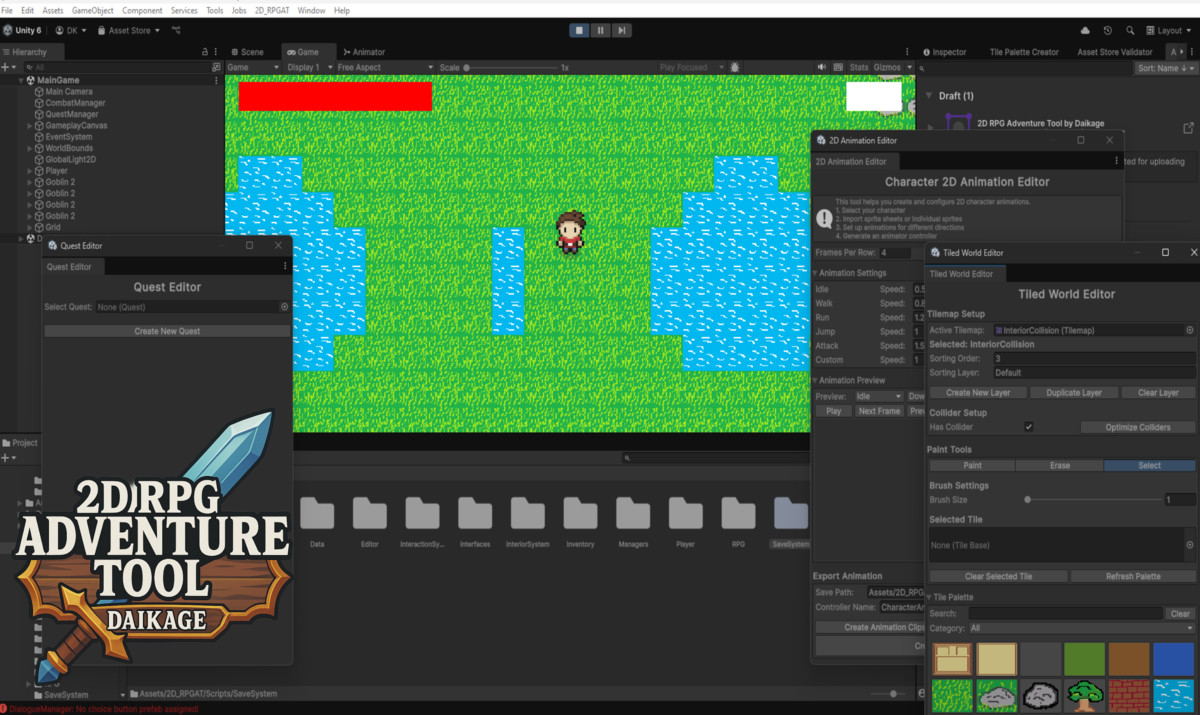Click the Active Tilemap object picker icon
Viewport: 1200px width, 715px height.
[1189, 330]
